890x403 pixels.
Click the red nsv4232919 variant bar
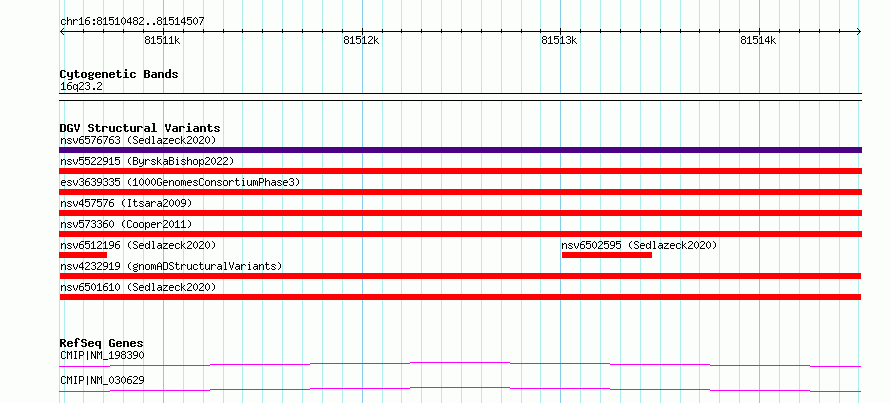[x=460, y=276]
